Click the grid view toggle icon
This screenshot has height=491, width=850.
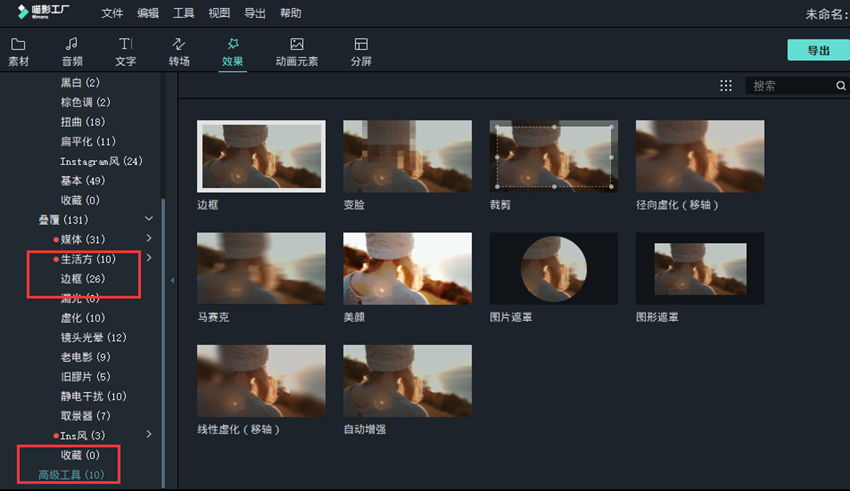click(x=726, y=86)
